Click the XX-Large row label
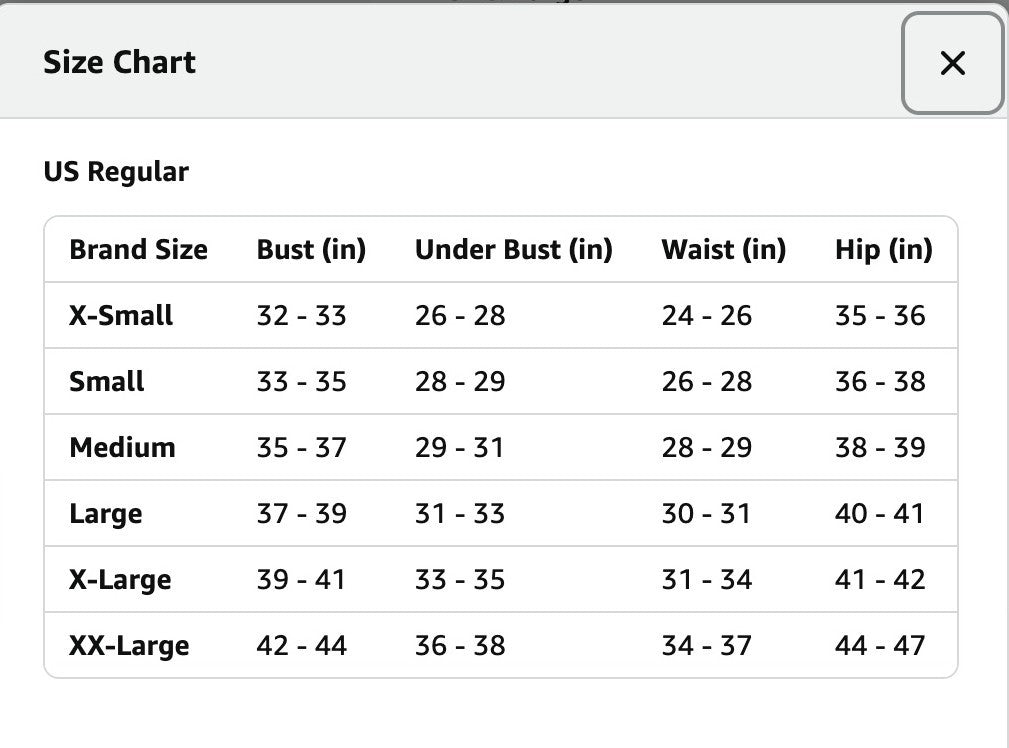The image size is (1009, 748). [x=129, y=646]
